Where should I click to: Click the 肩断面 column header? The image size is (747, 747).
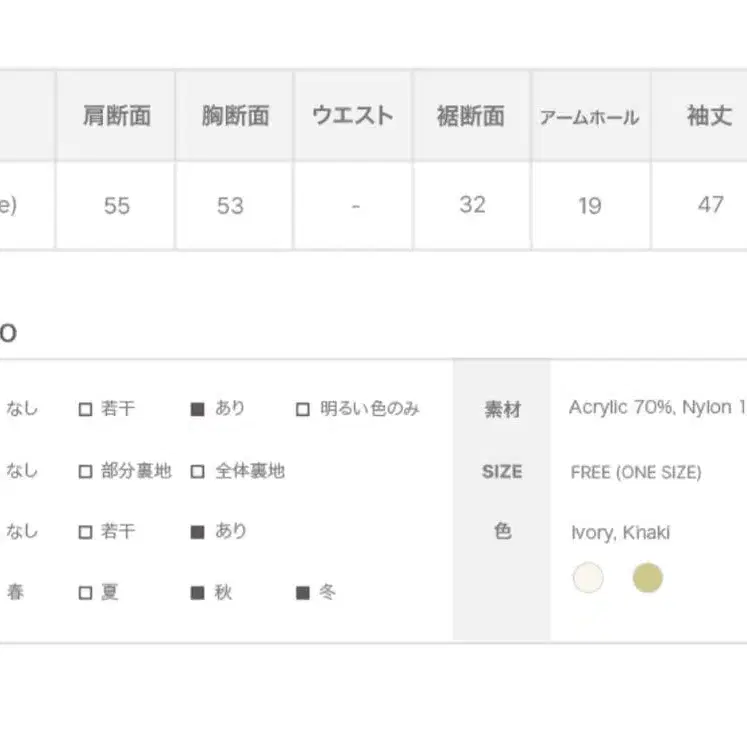(116, 116)
